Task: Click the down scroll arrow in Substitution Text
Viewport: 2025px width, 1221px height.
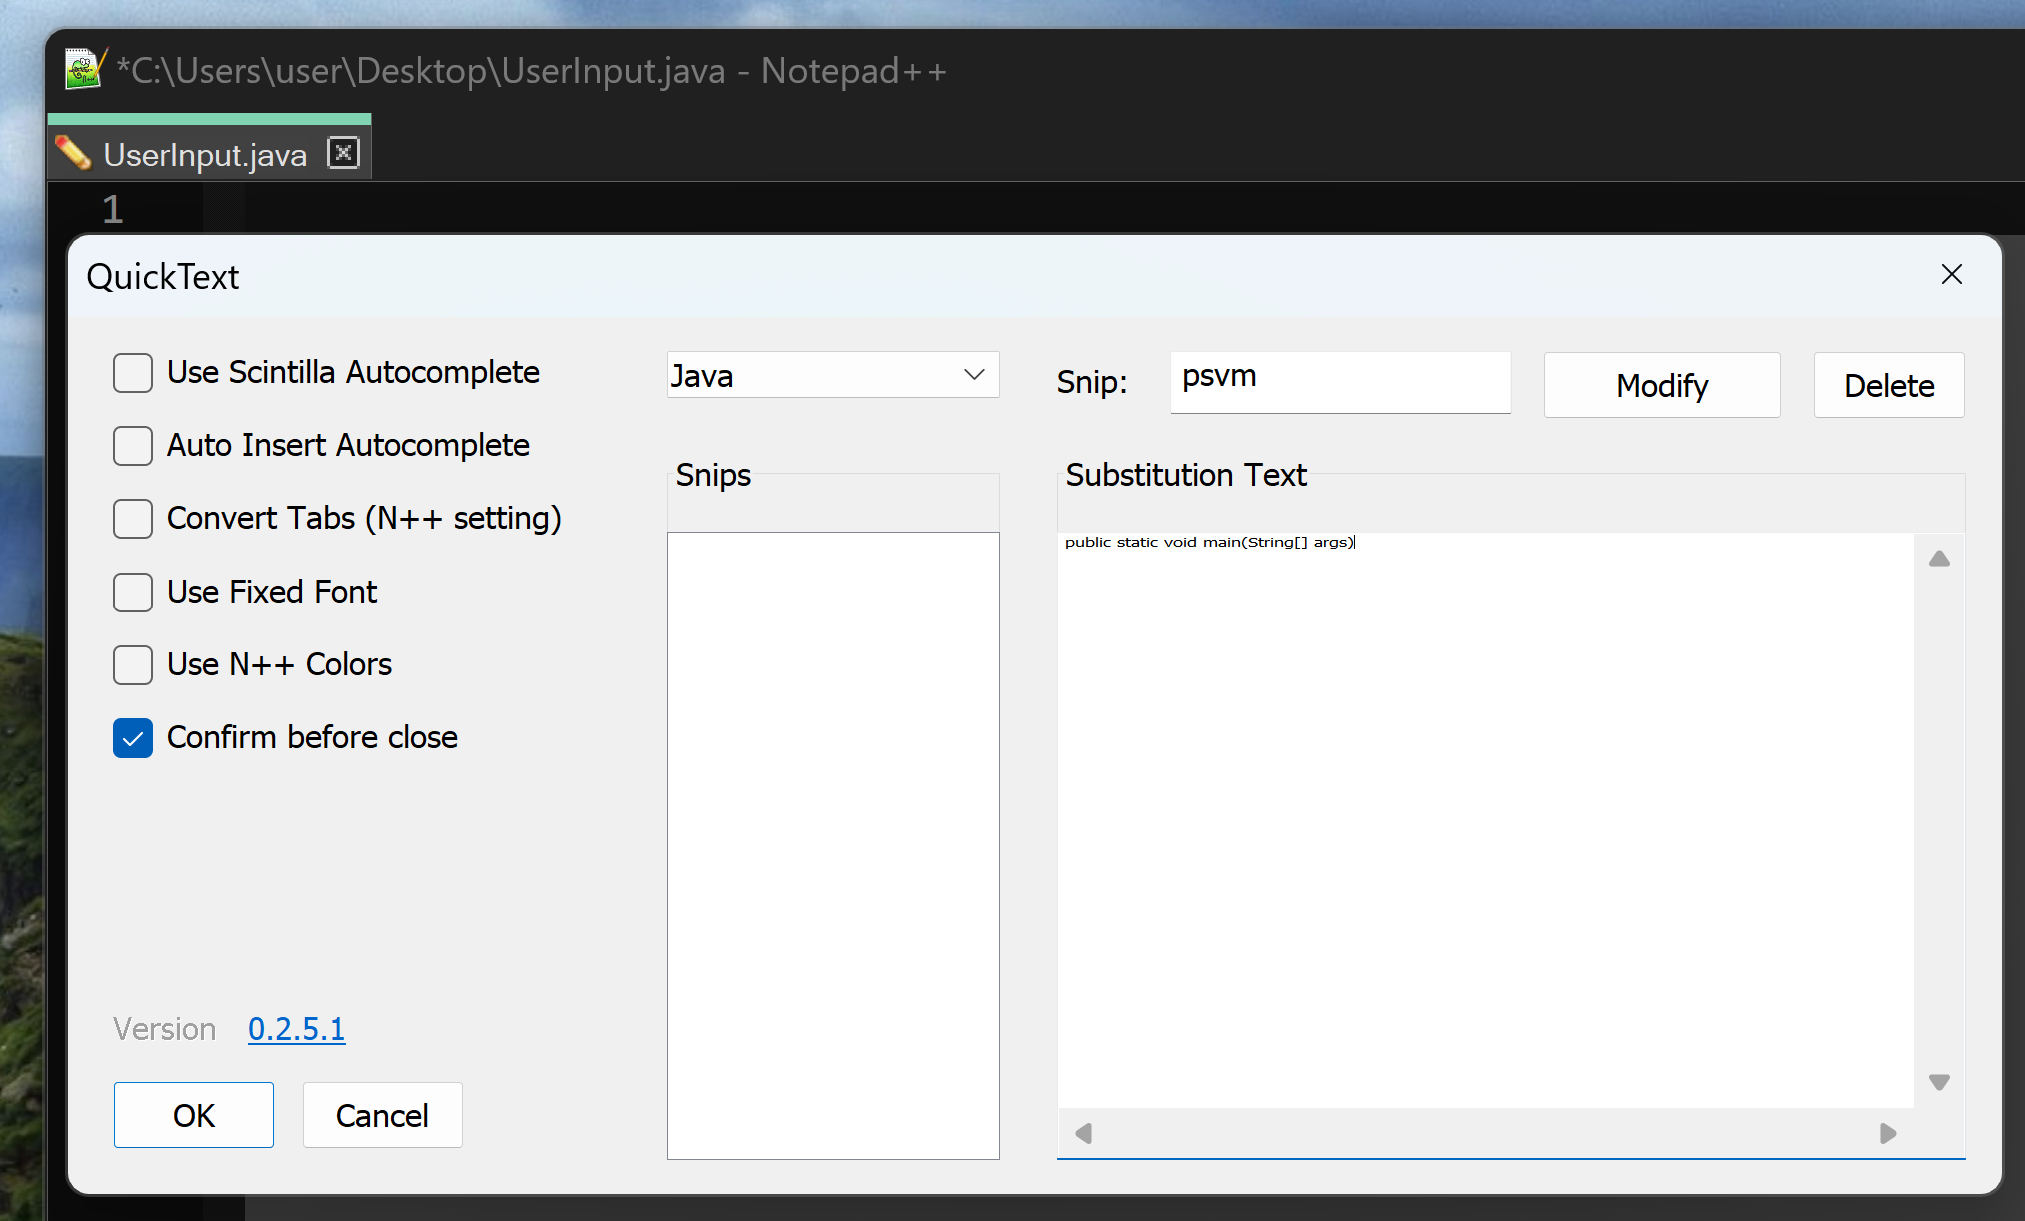Action: click(x=1938, y=1081)
